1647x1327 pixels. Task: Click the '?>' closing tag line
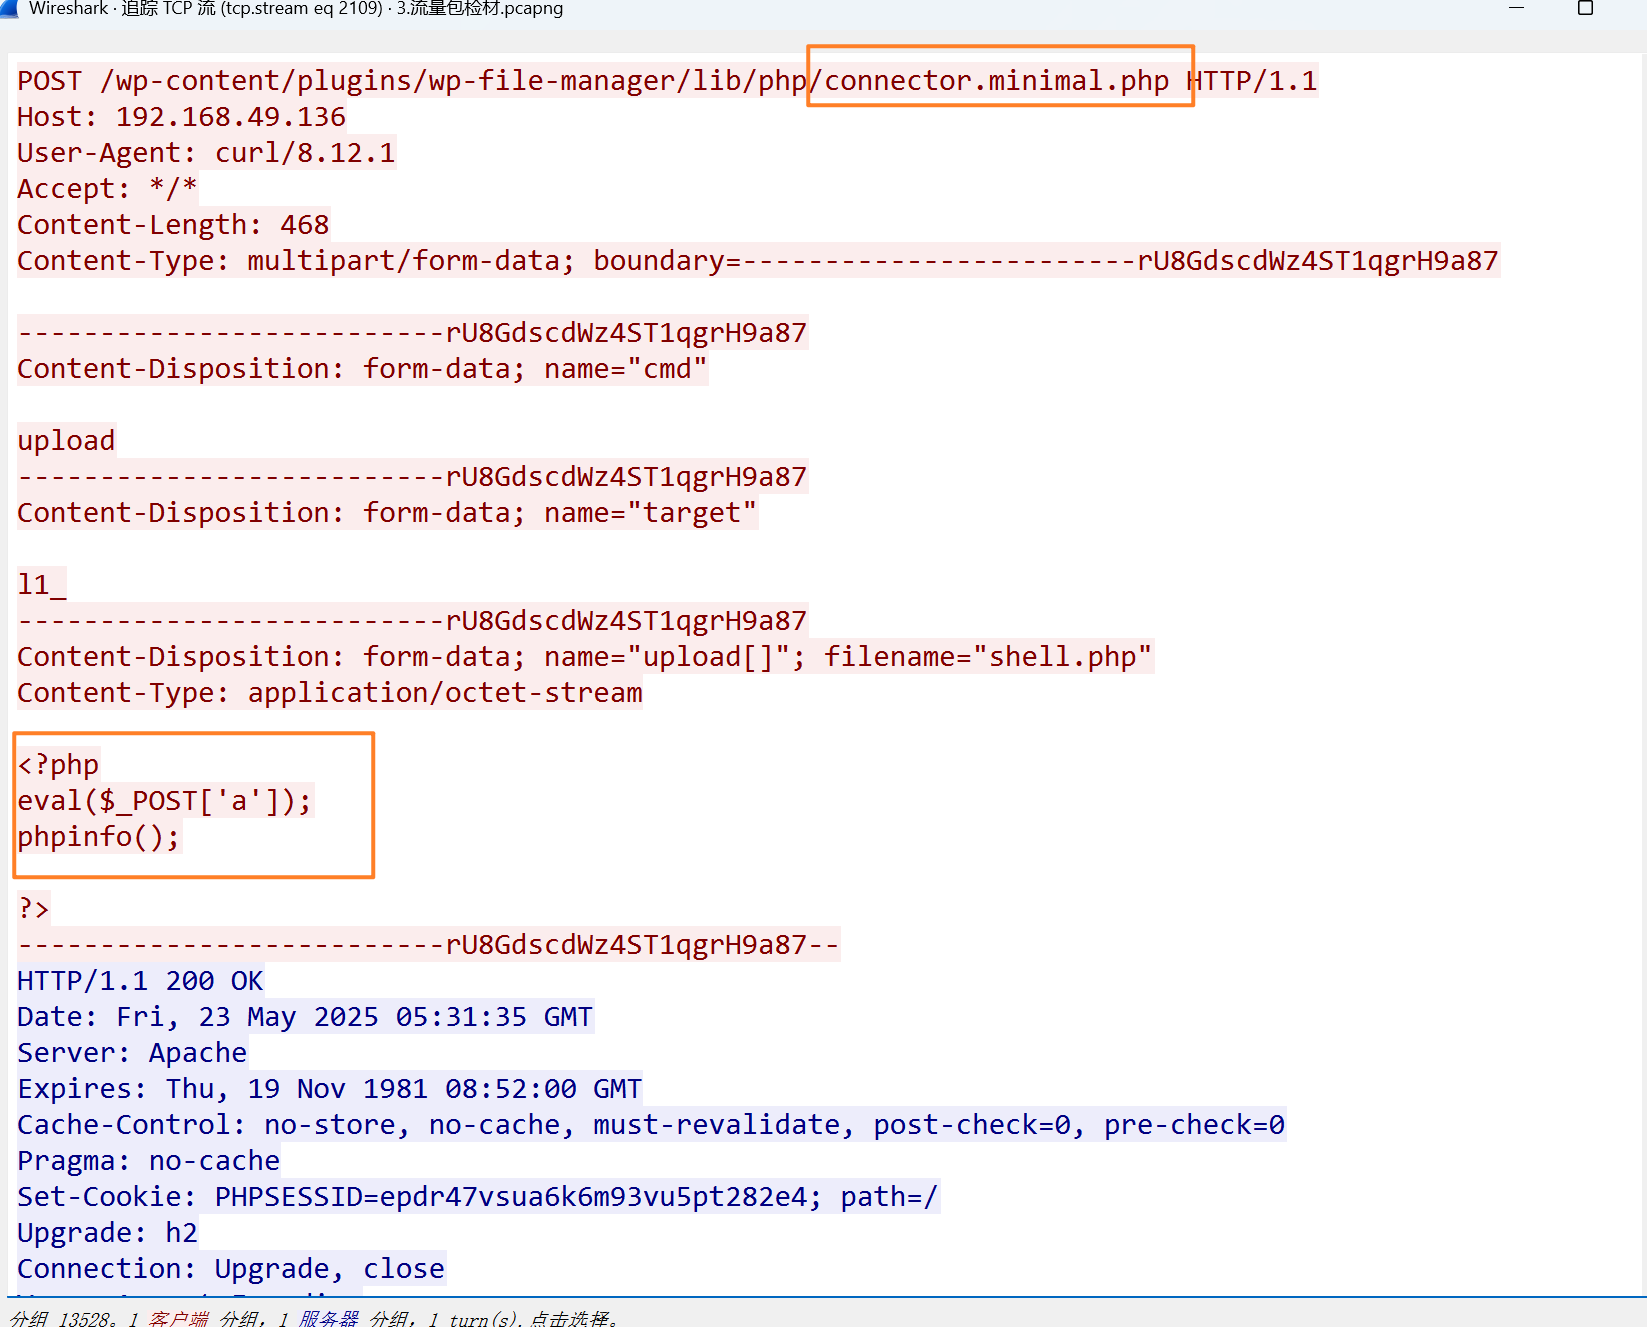coord(33,909)
